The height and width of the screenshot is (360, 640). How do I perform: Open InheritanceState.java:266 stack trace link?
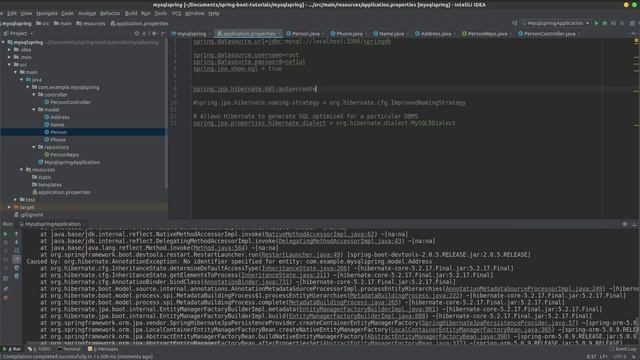[304, 268]
